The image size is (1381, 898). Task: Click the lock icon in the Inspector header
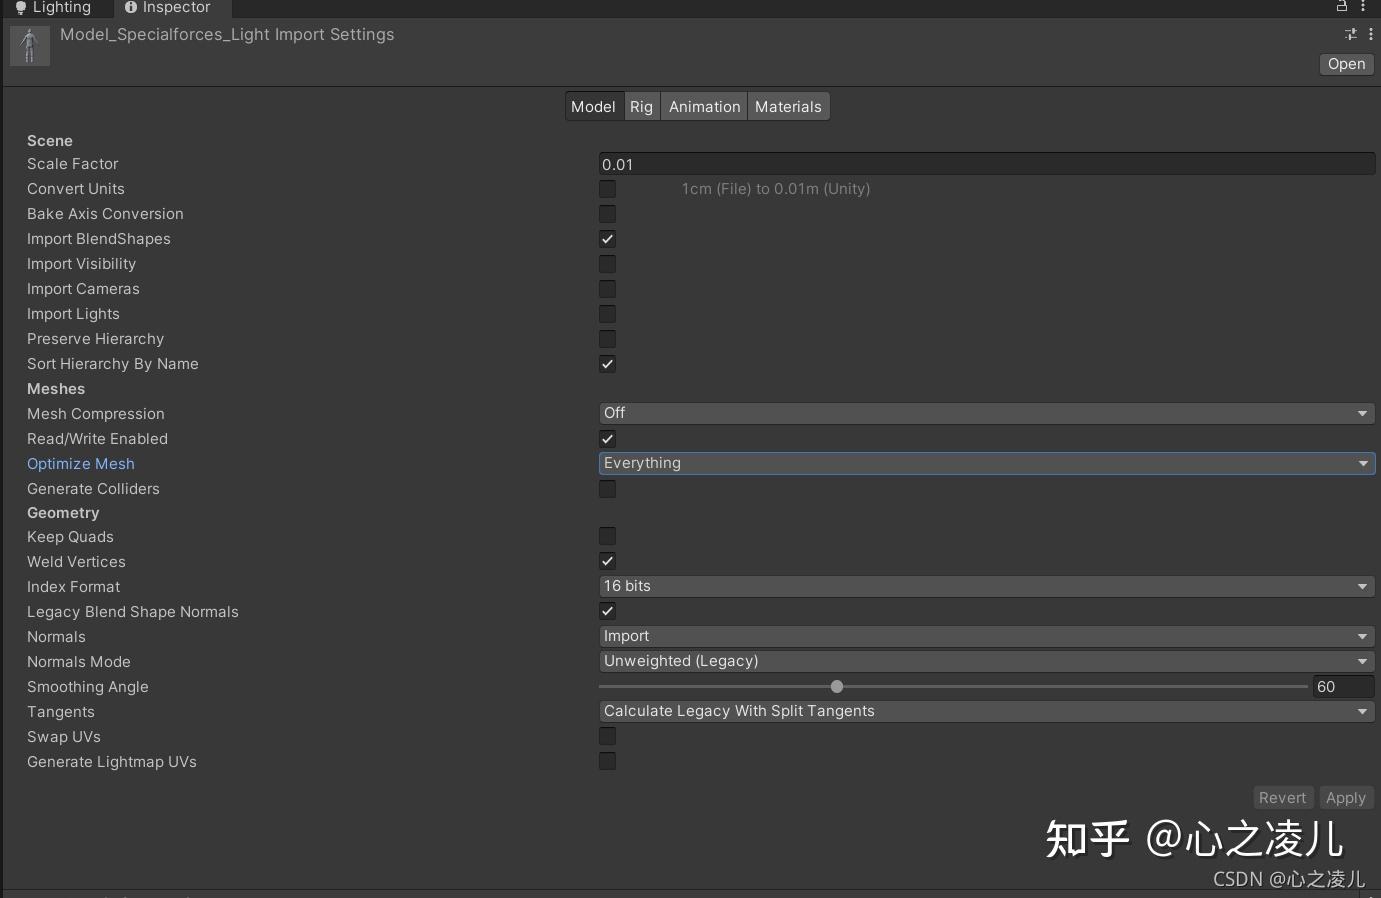point(1343,7)
